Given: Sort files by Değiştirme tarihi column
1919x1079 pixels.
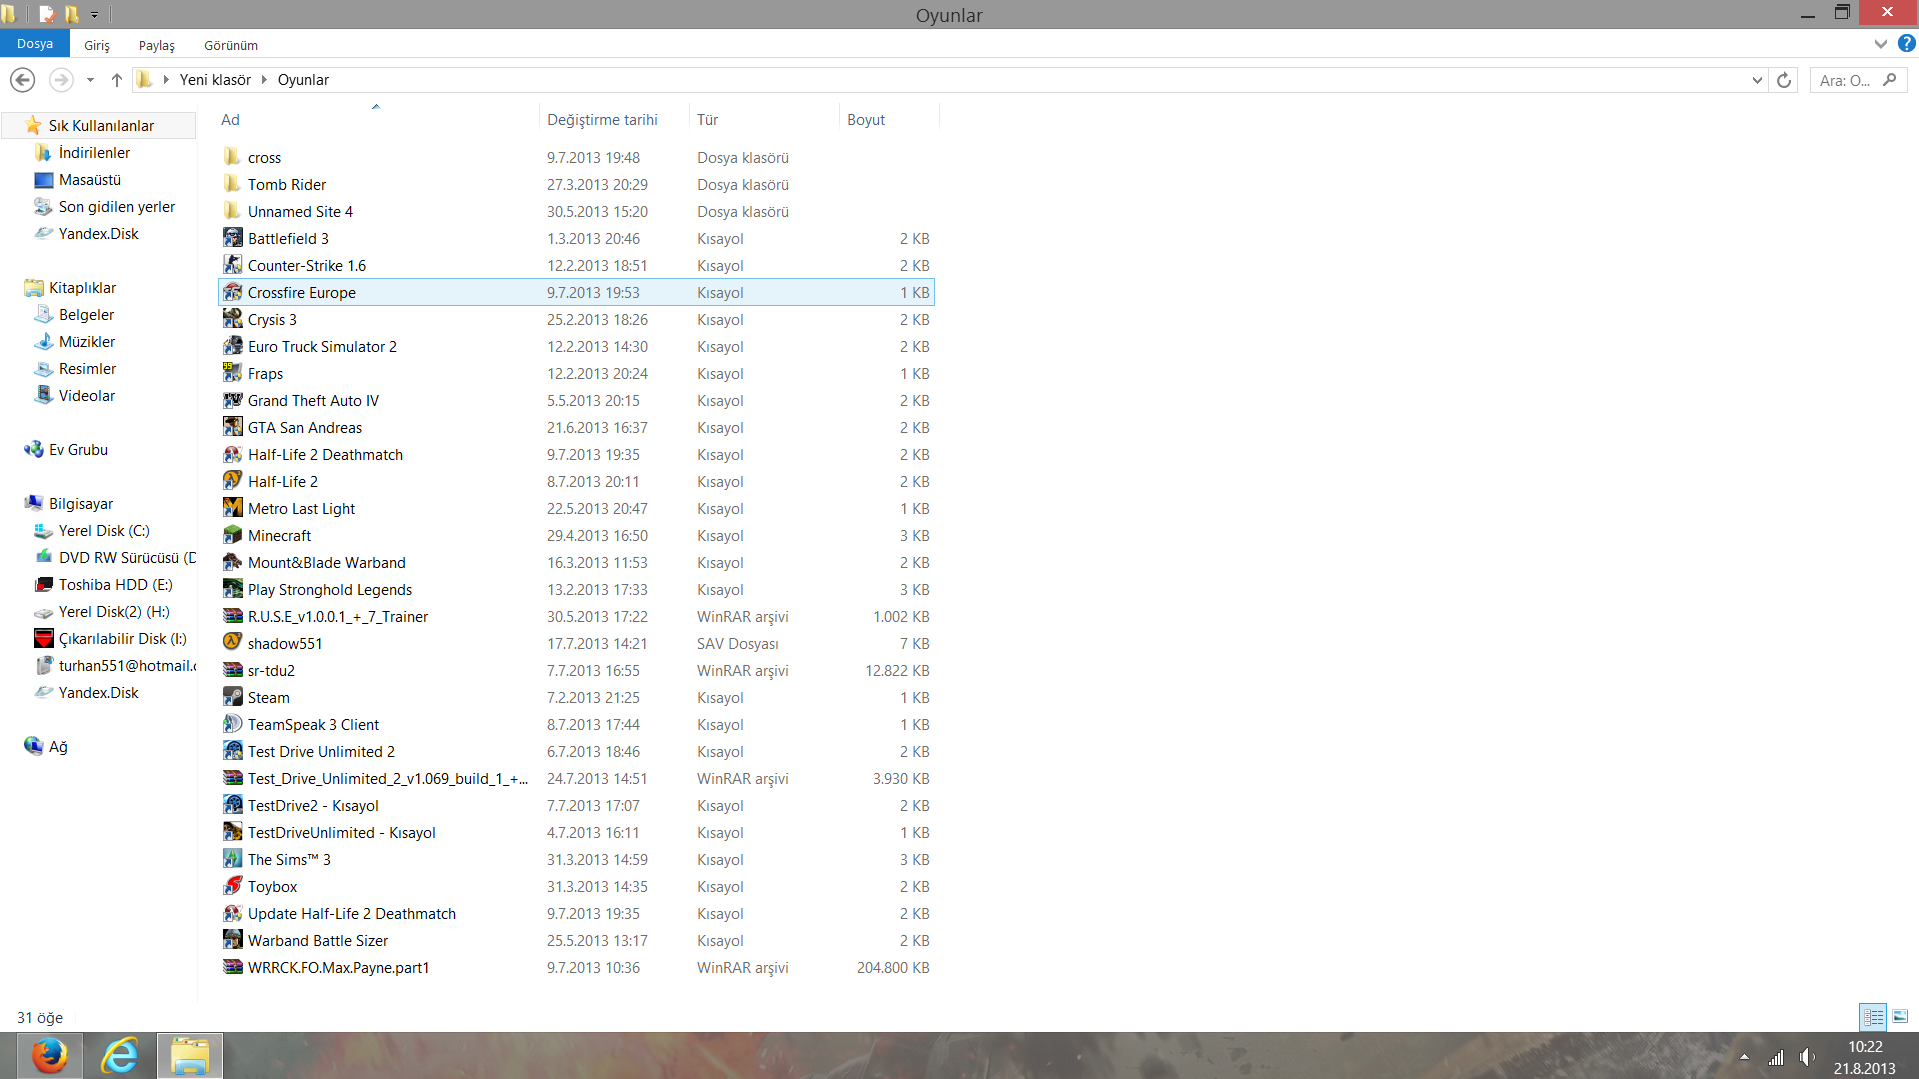Looking at the screenshot, I should (x=602, y=120).
